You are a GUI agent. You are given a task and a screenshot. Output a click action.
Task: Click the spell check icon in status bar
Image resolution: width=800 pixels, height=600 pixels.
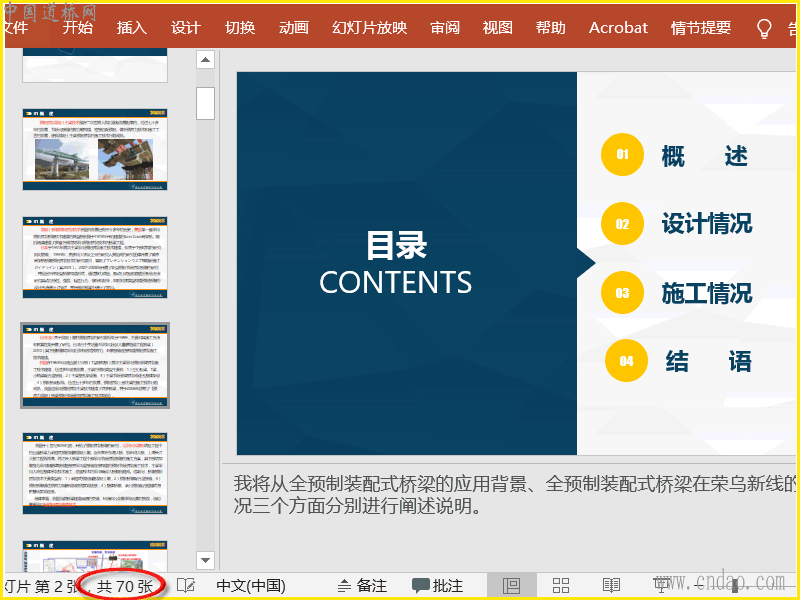[185, 586]
